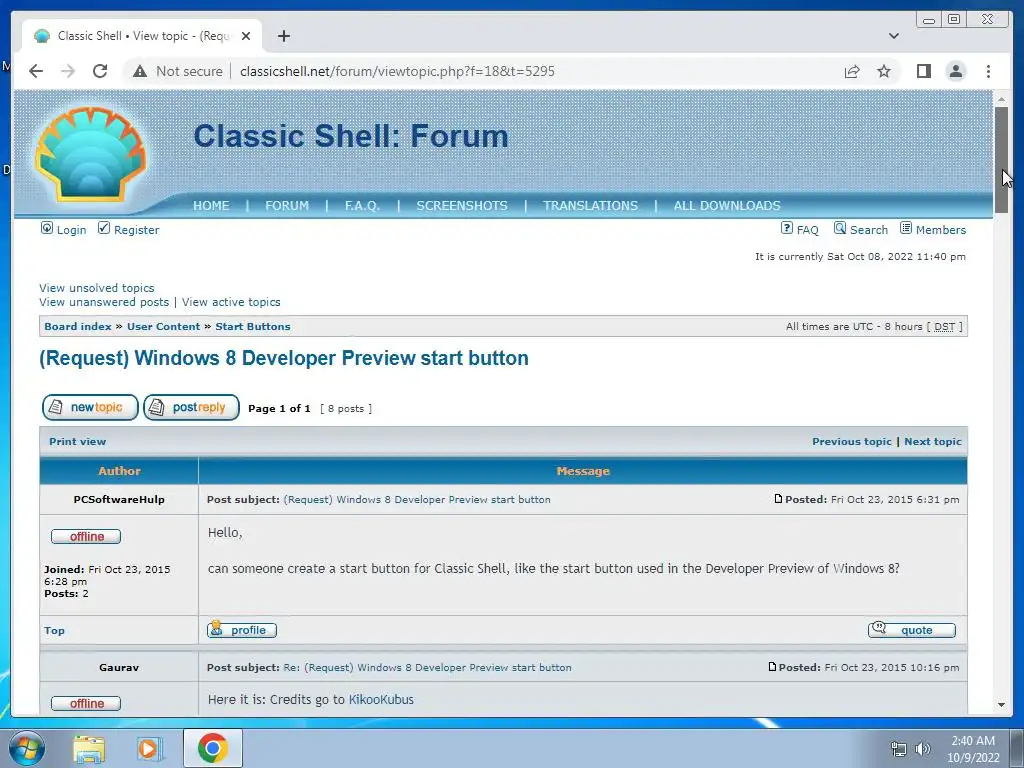Image resolution: width=1024 pixels, height=768 pixels.
Task: Go to Board index breadcrumb
Action: point(78,327)
